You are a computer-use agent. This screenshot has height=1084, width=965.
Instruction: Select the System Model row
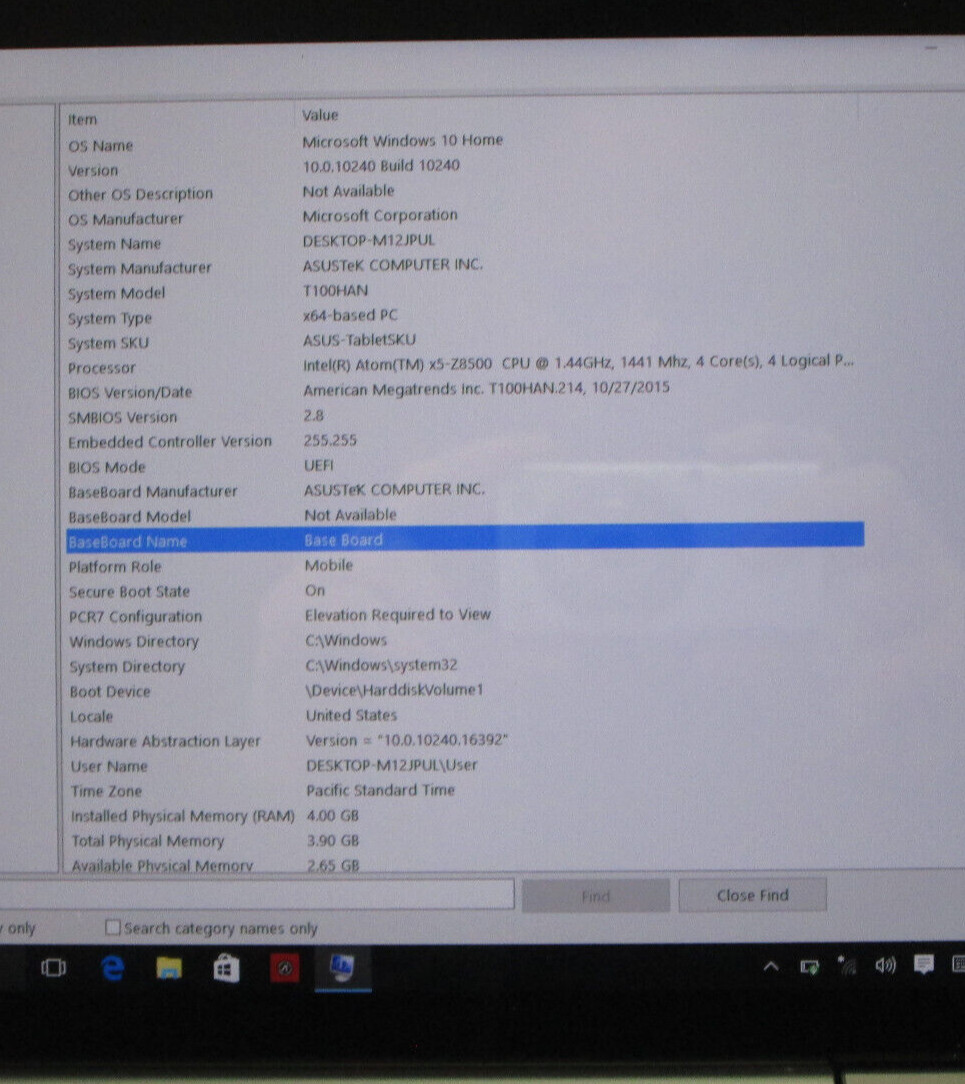(x=463, y=292)
